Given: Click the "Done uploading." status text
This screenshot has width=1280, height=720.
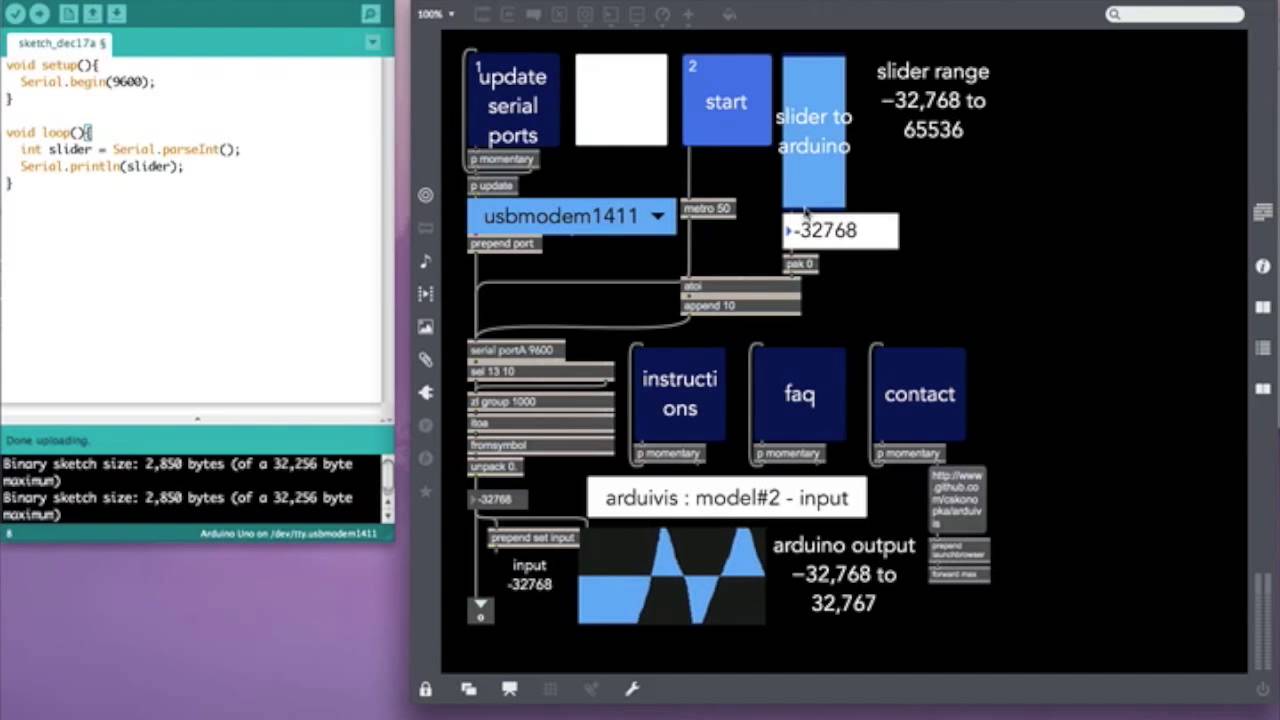Looking at the screenshot, I should pyautogui.click(x=48, y=440).
